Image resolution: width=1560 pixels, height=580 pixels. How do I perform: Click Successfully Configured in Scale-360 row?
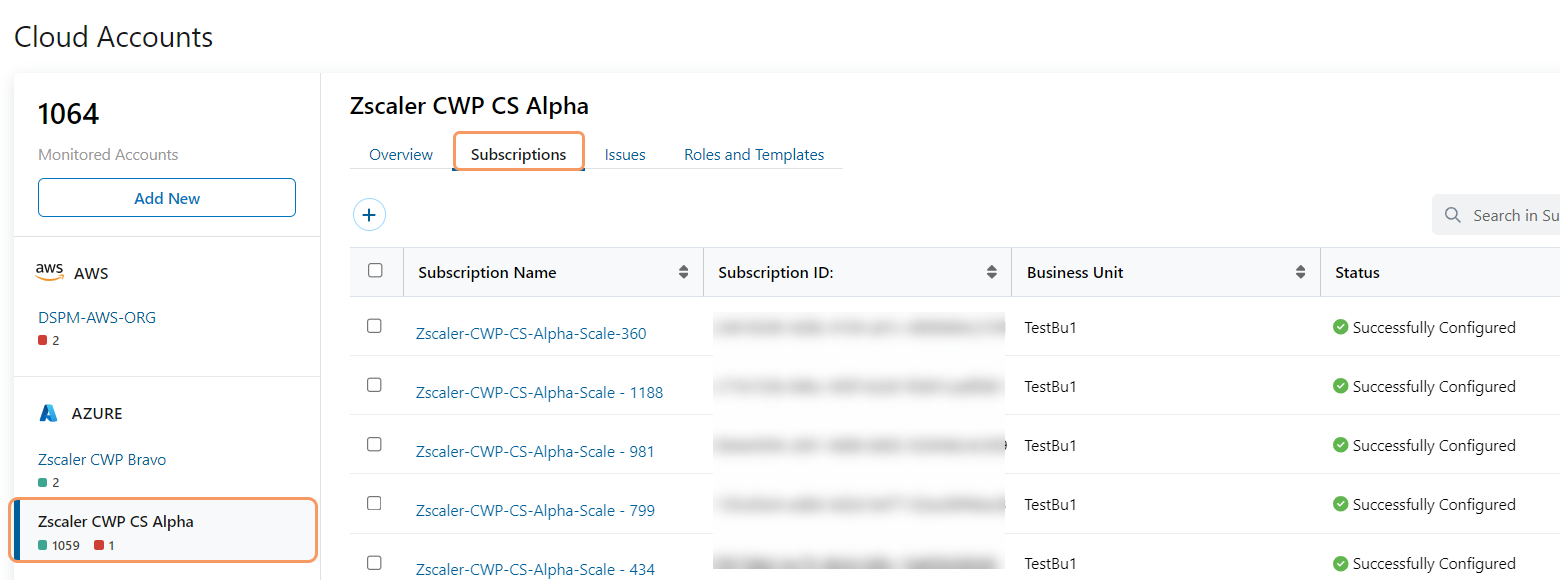[x=1434, y=327]
